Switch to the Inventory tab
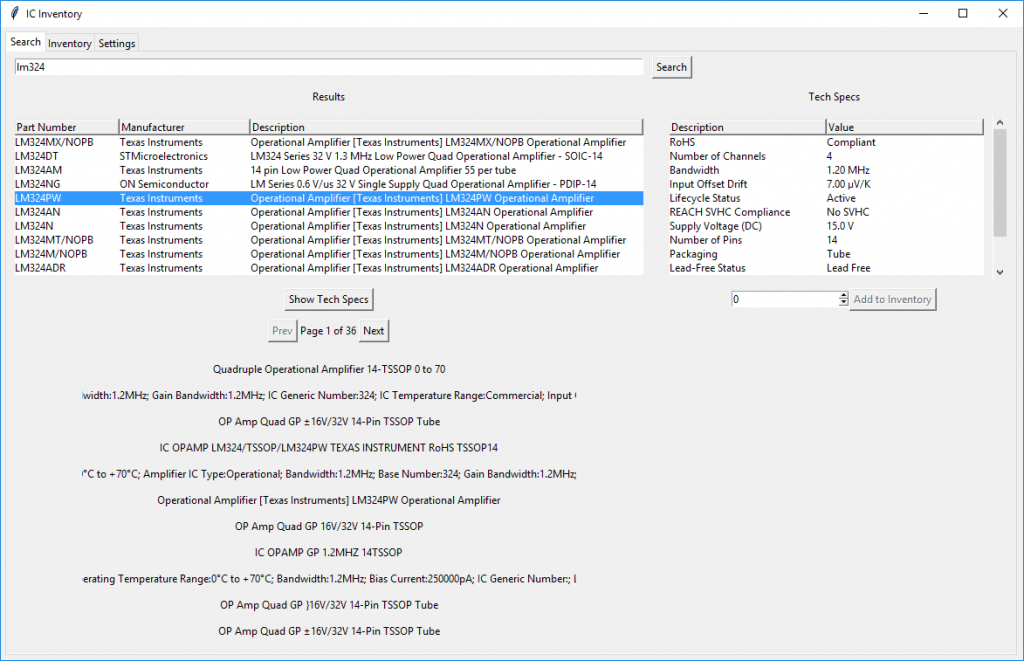 tap(69, 43)
